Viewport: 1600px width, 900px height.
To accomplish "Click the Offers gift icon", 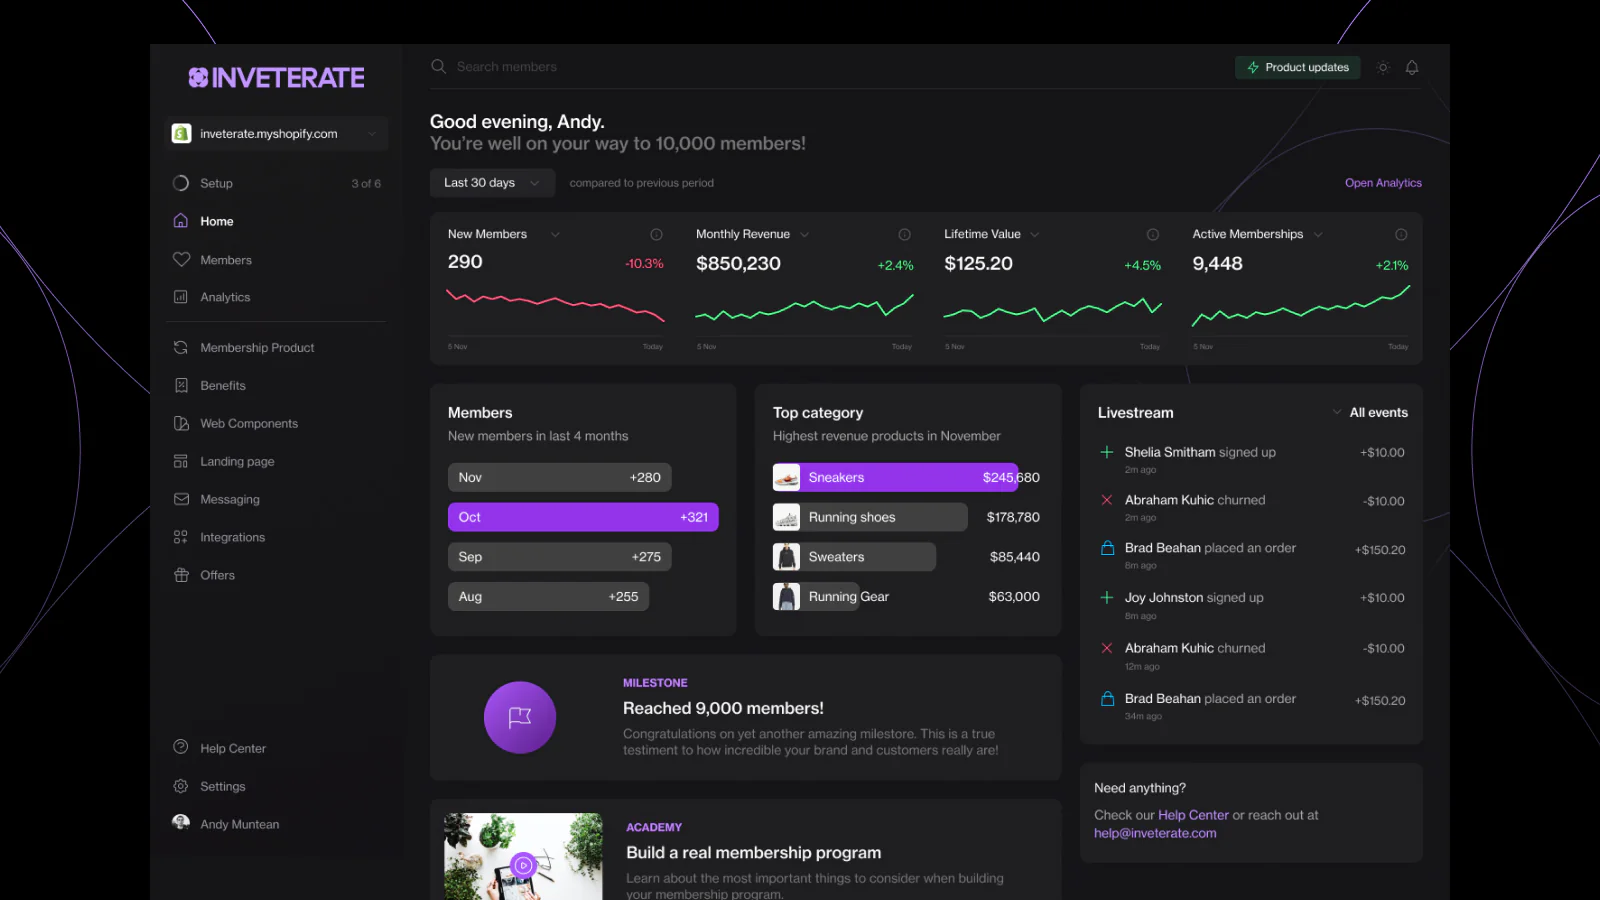I will 181,575.
